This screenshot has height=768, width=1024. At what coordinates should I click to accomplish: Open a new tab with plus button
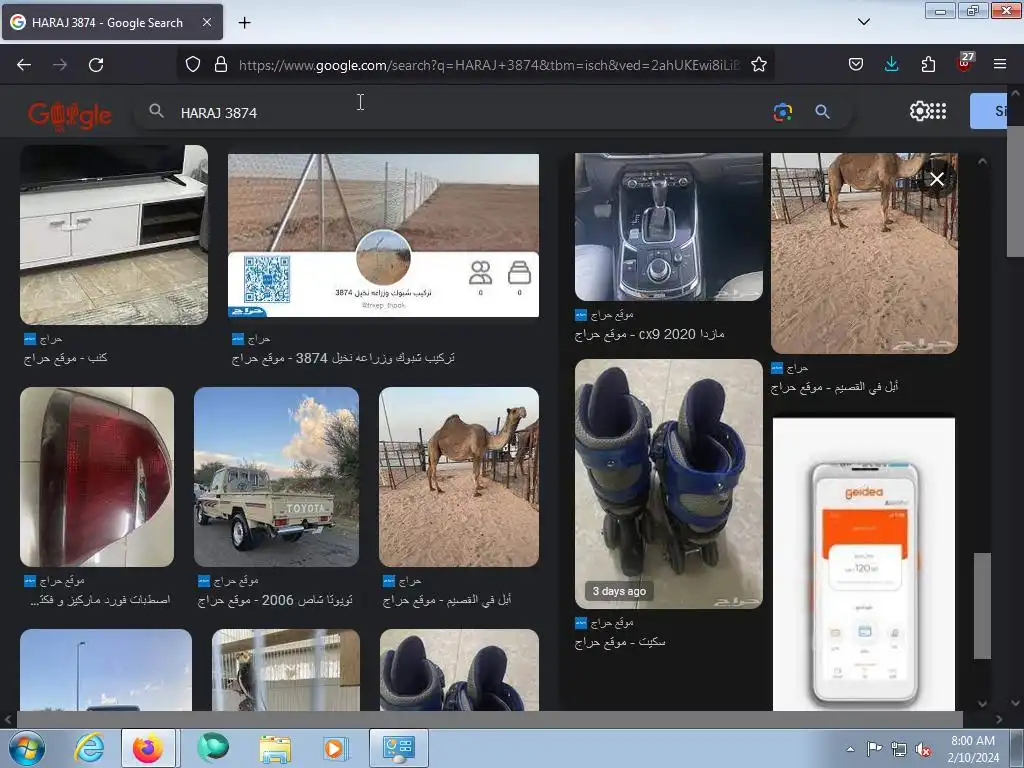coord(244,23)
